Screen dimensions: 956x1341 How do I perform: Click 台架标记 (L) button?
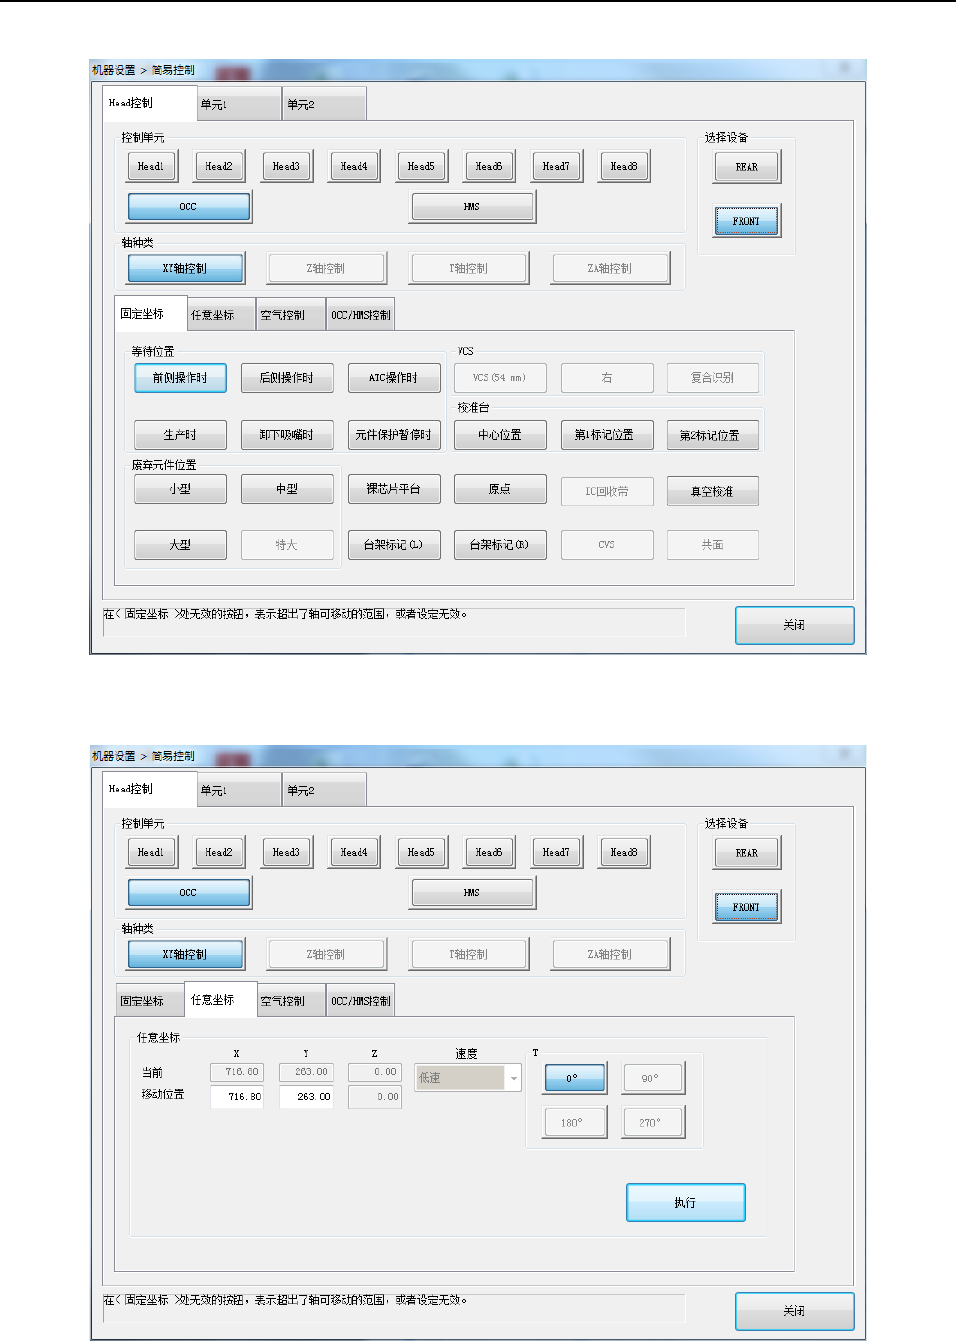pyautogui.click(x=394, y=545)
